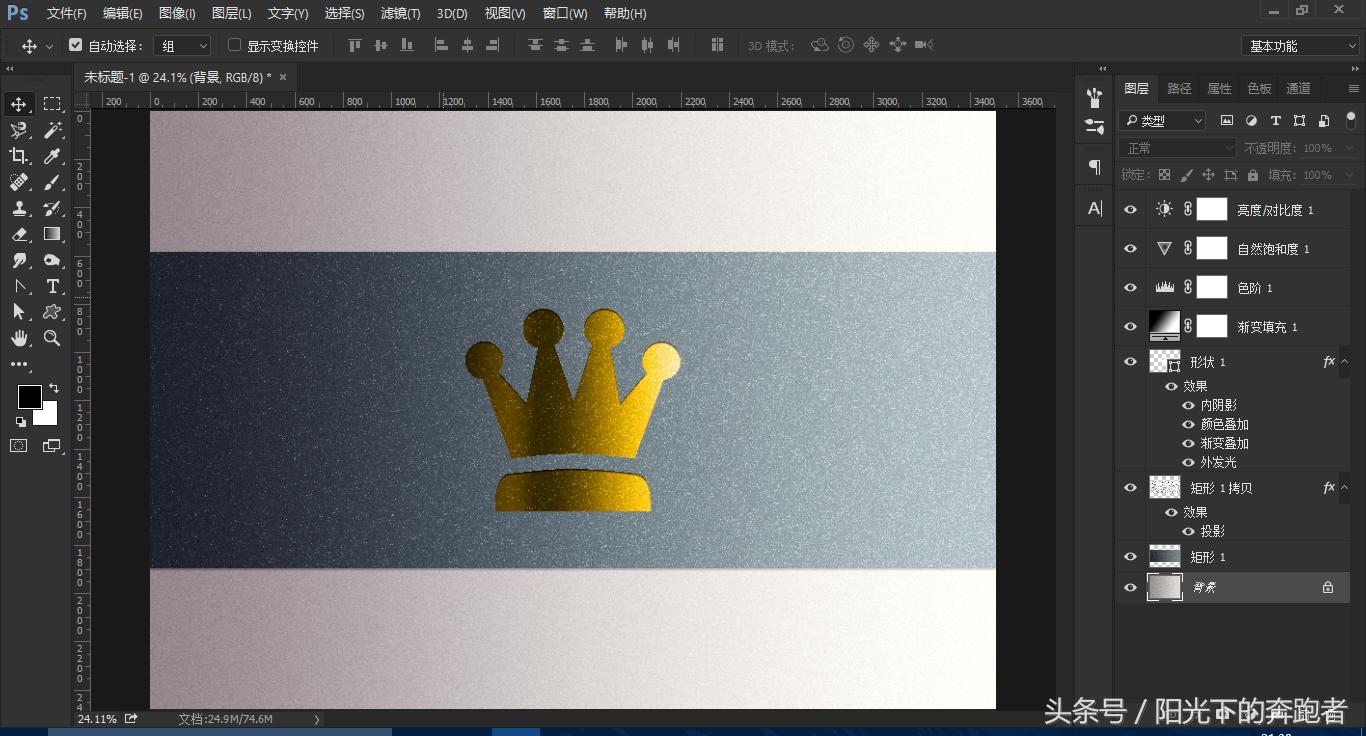
Task: Select the History Brush tool
Action: [52, 208]
